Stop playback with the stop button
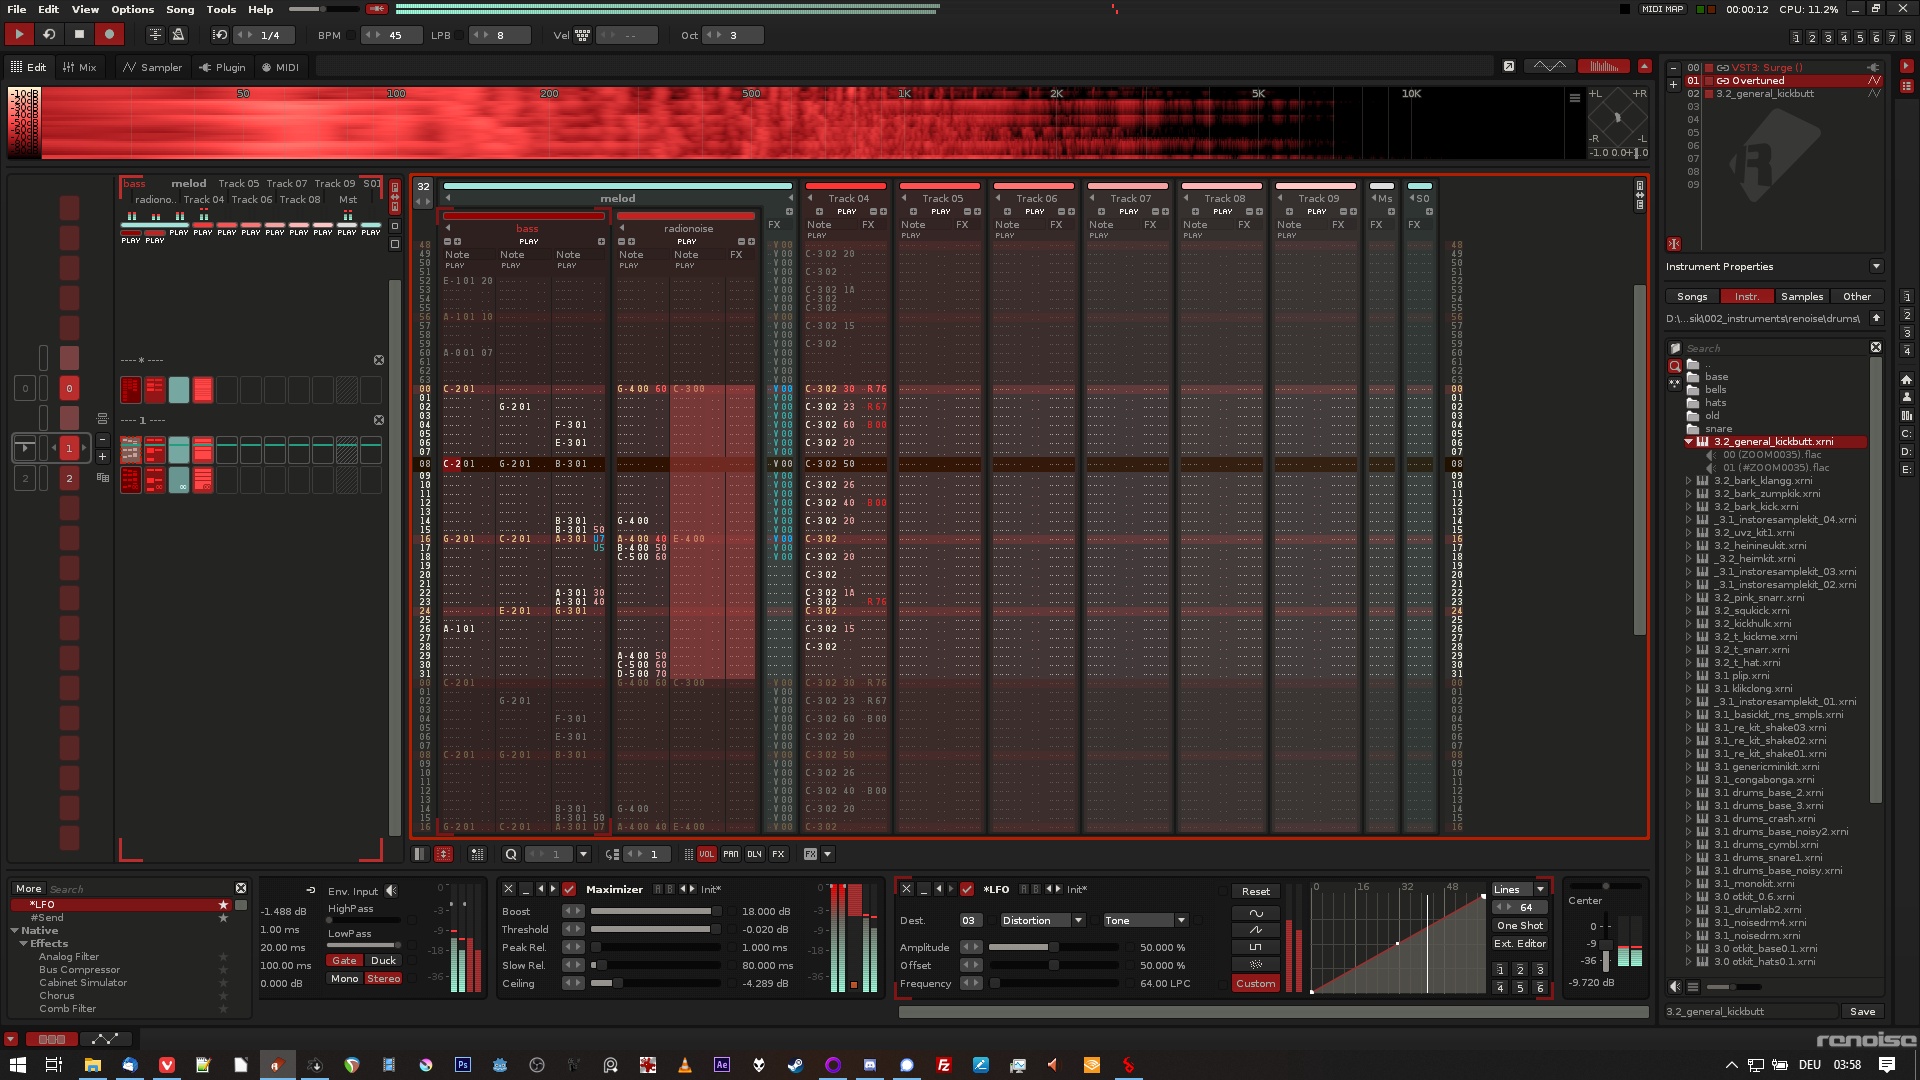The width and height of the screenshot is (1920, 1080). pos(79,34)
